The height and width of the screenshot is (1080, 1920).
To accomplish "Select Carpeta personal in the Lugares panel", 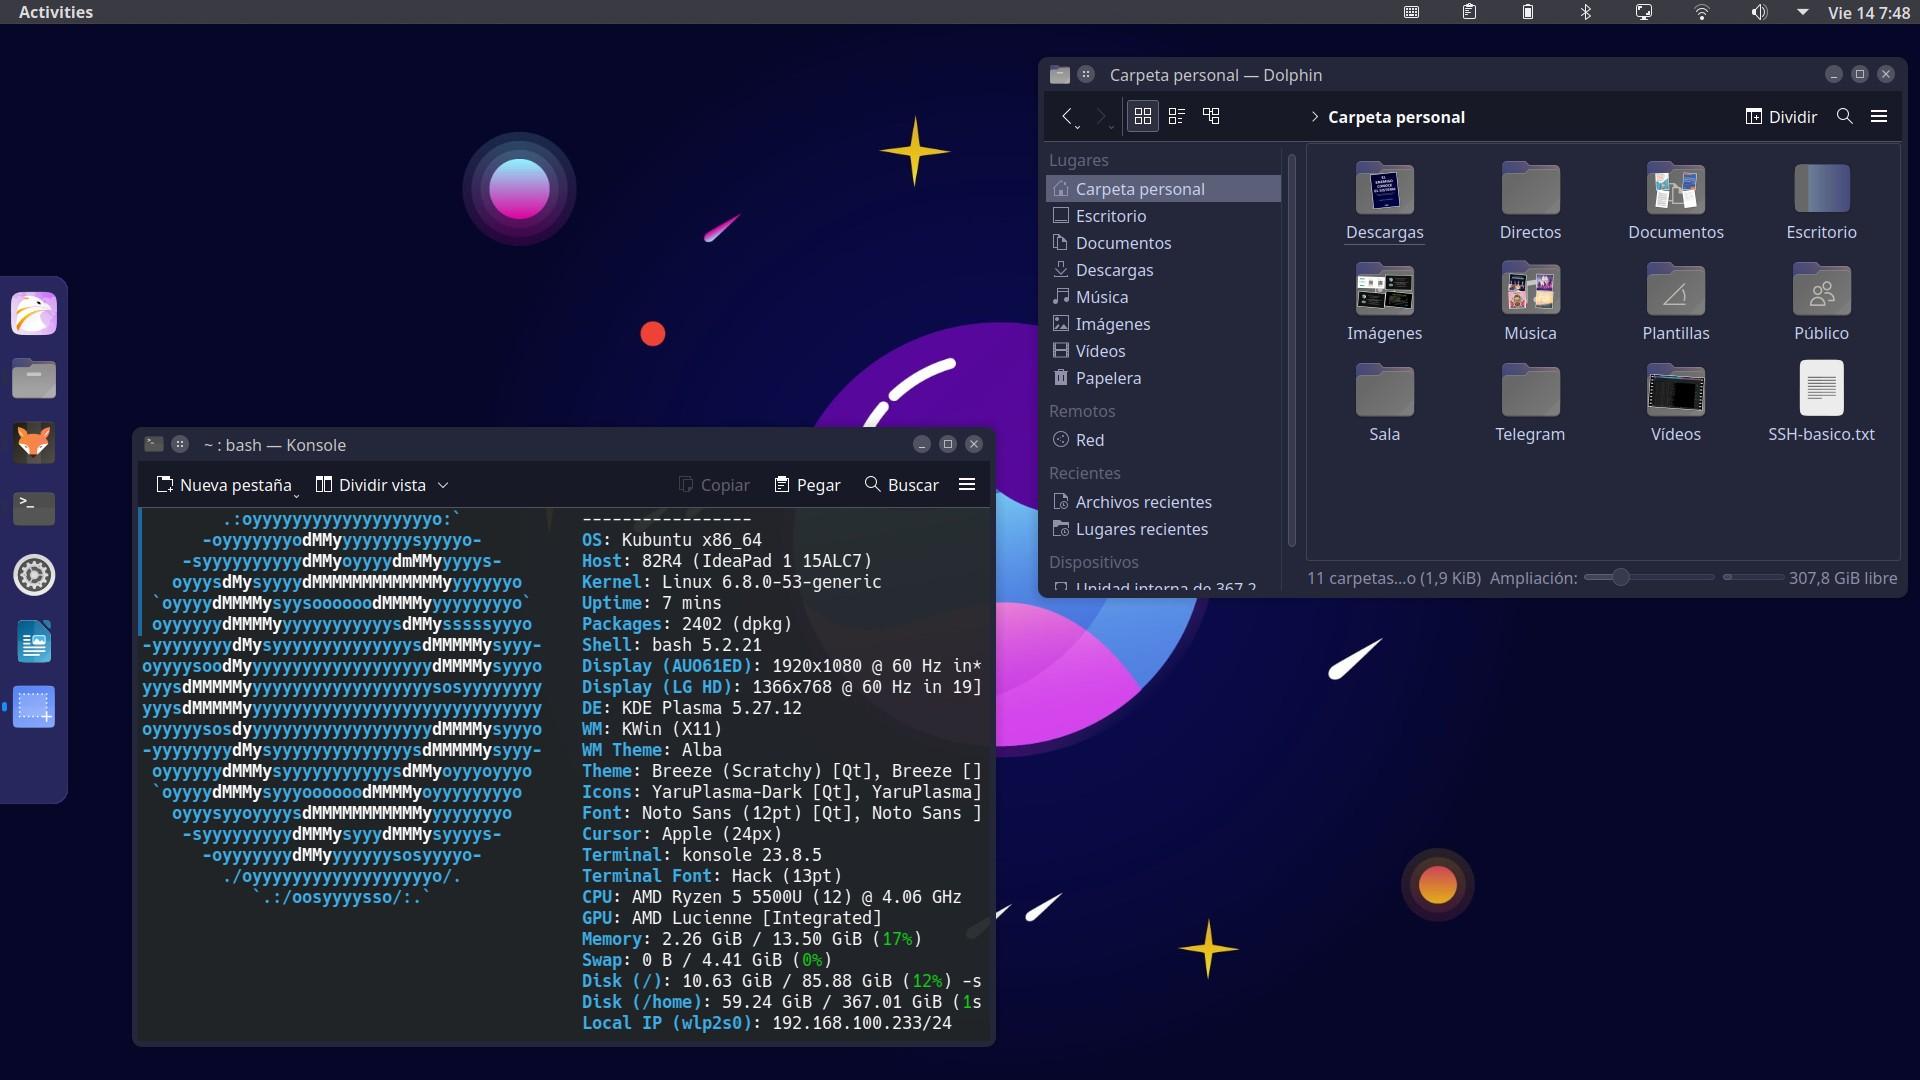I will pos(1163,189).
